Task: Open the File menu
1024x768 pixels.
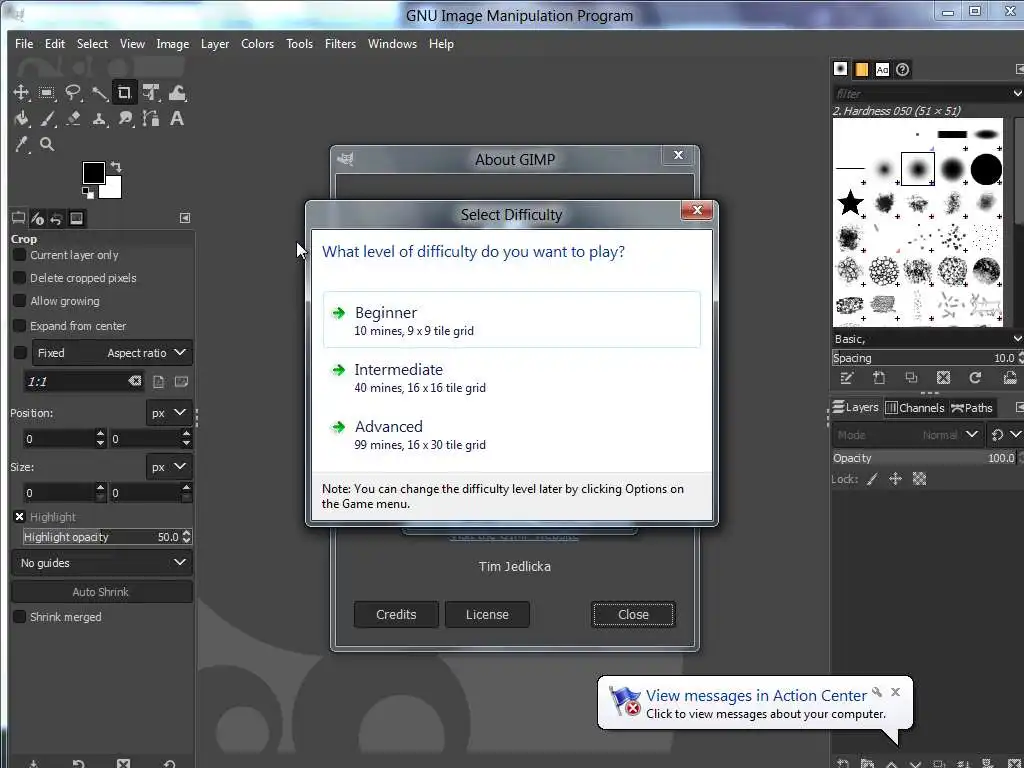Action: tap(24, 44)
